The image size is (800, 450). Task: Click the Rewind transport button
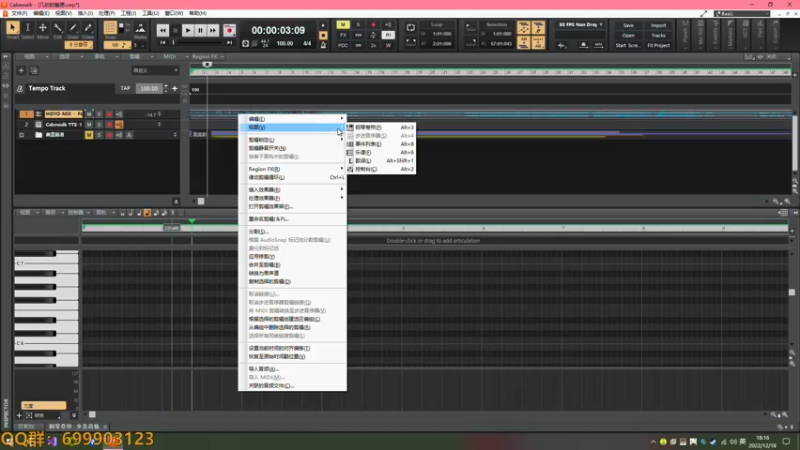click(163, 31)
